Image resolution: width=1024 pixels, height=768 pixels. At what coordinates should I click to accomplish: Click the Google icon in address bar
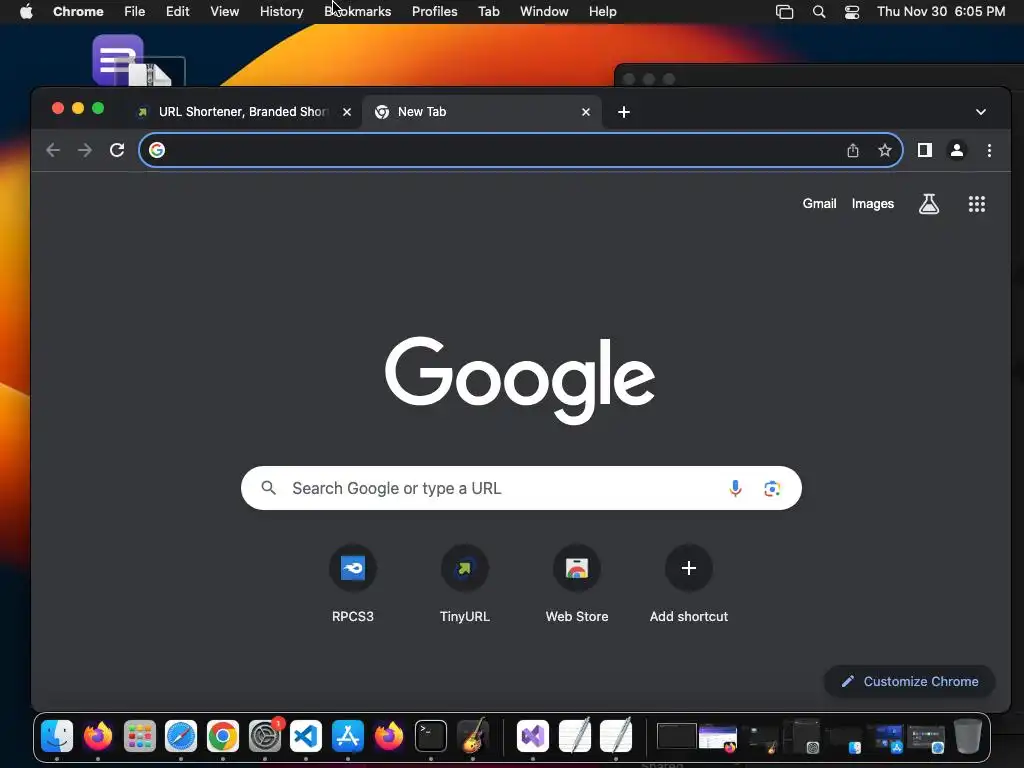pos(157,150)
